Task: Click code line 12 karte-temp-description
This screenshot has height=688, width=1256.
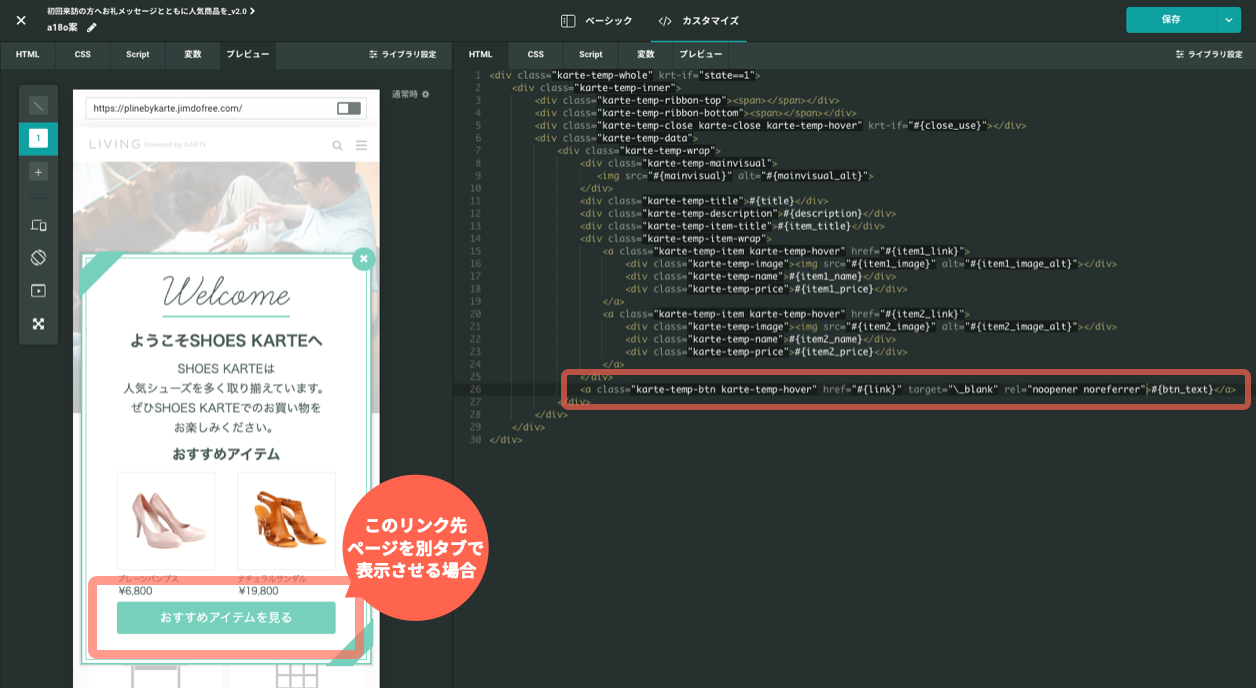Action: 738,213
